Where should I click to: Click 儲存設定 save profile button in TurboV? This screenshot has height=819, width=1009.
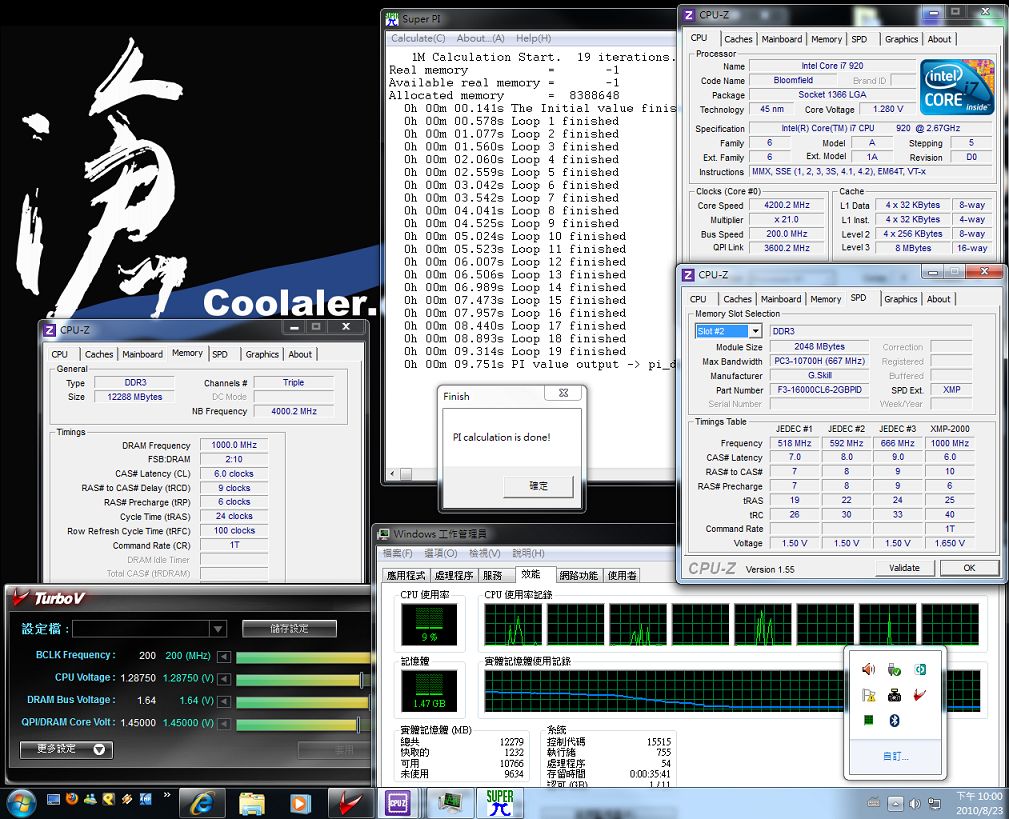(290, 629)
